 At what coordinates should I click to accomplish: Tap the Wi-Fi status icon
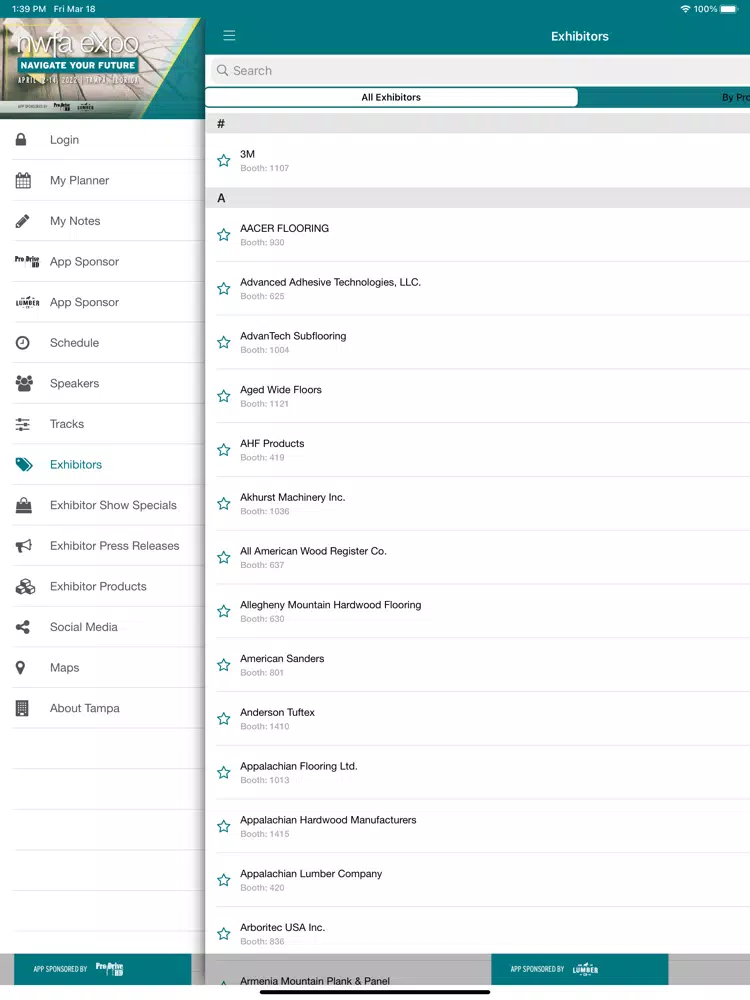(x=686, y=9)
